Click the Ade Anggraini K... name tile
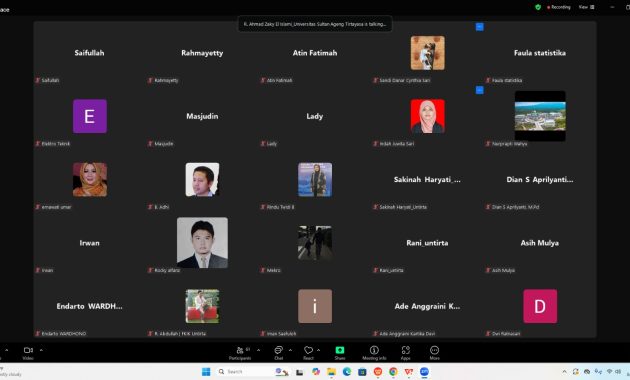630x380 pixels. point(428,306)
